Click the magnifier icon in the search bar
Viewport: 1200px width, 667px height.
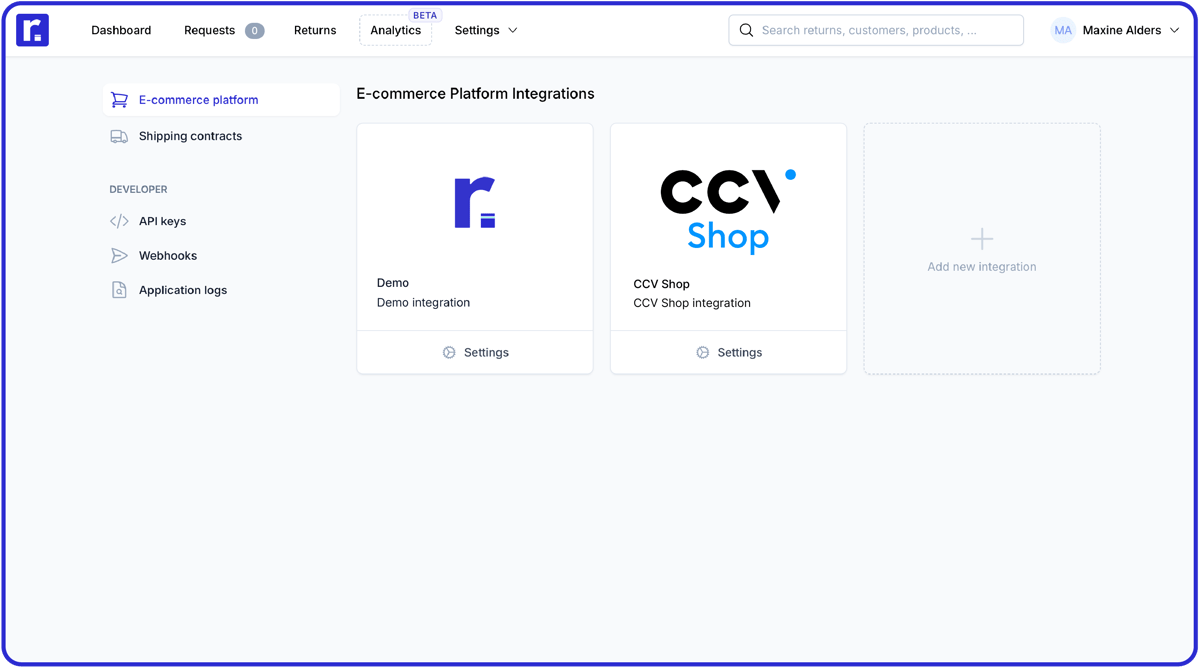click(746, 30)
